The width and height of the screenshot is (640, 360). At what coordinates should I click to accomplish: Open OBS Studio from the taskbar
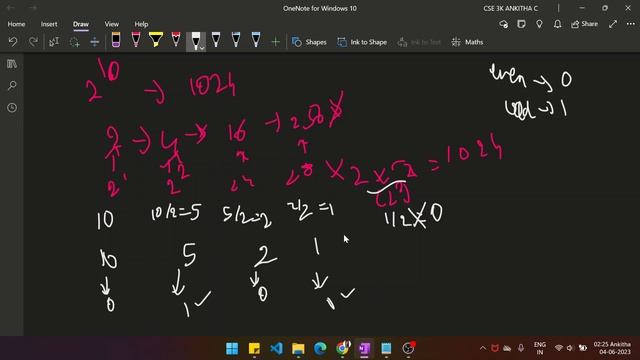[409, 348]
